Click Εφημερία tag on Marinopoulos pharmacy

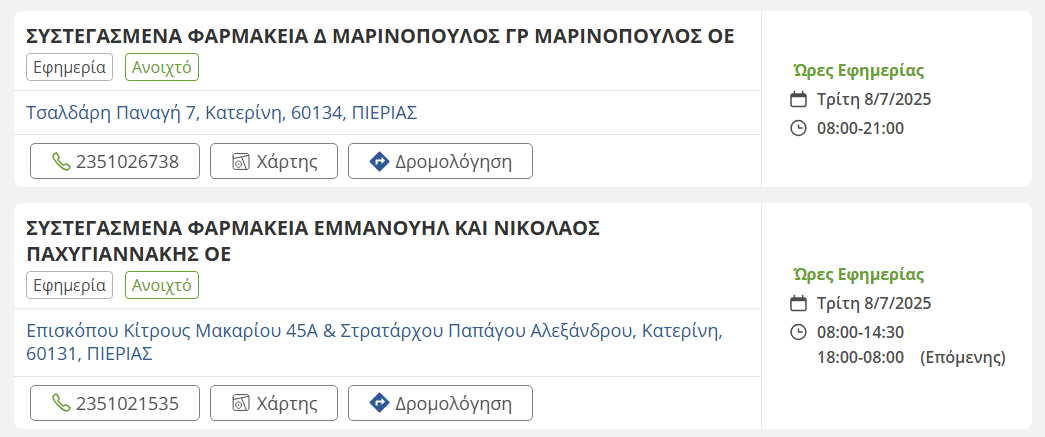69,68
